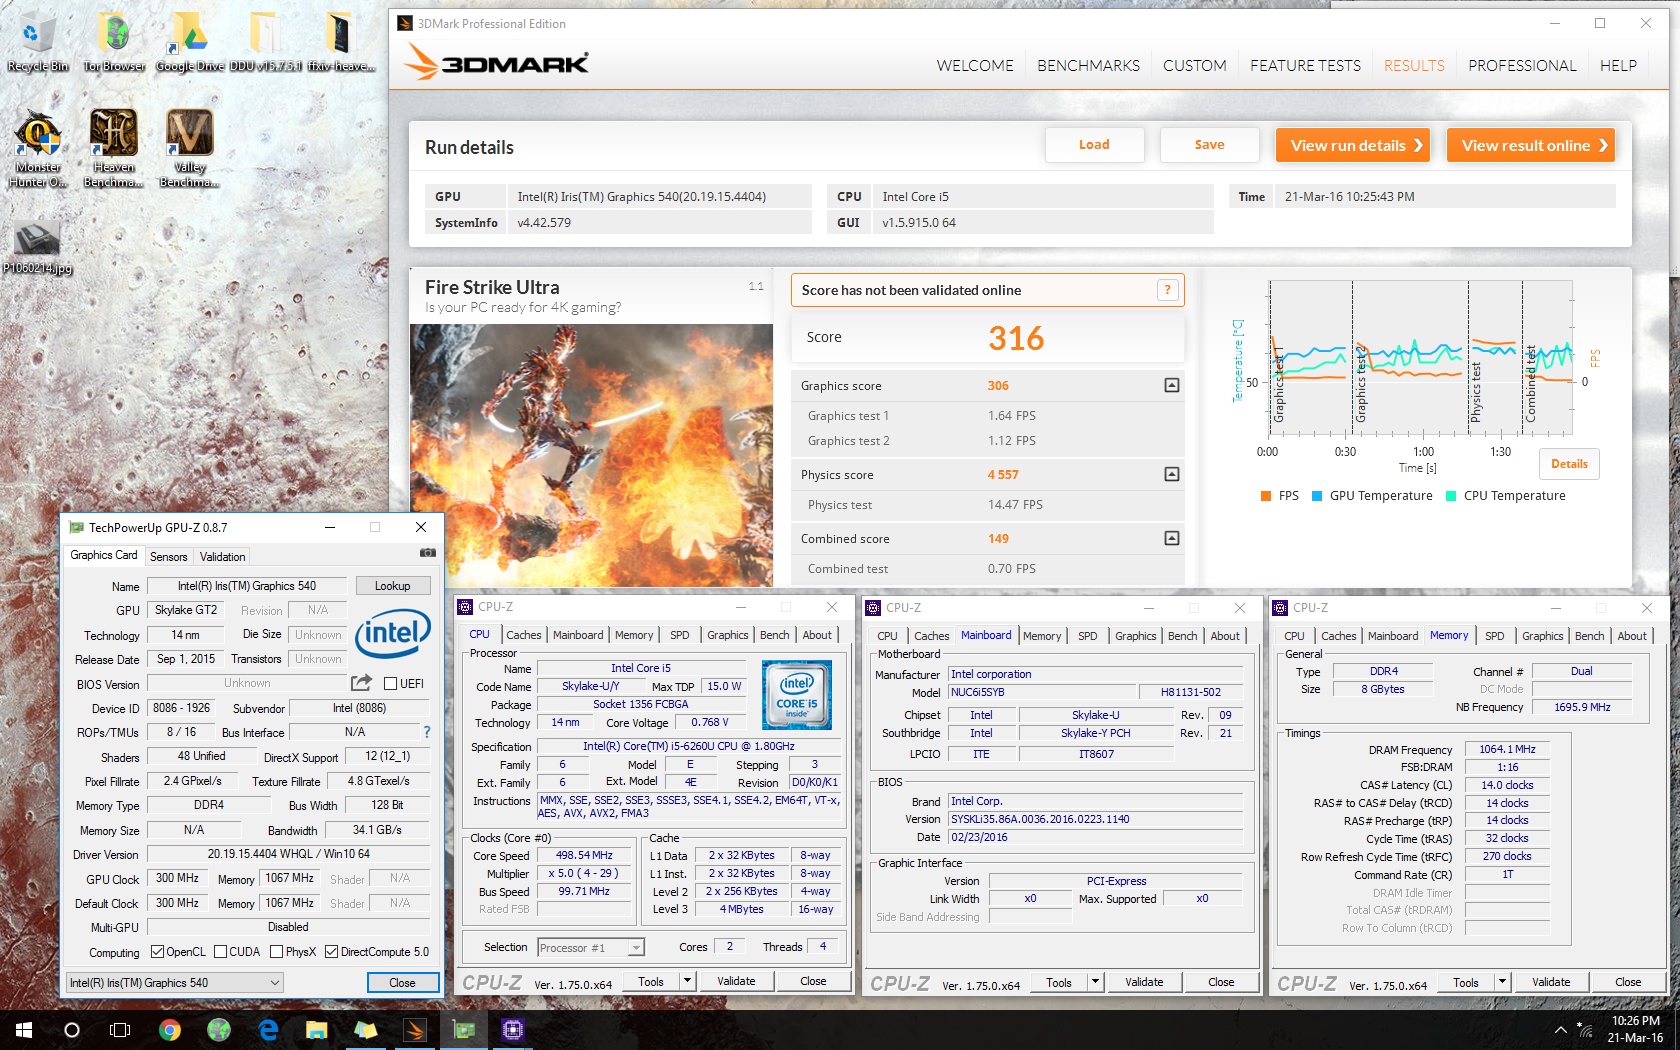1680x1050 pixels.
Task: Click the Close button in GPU-Z
Action: coord(402,983)
